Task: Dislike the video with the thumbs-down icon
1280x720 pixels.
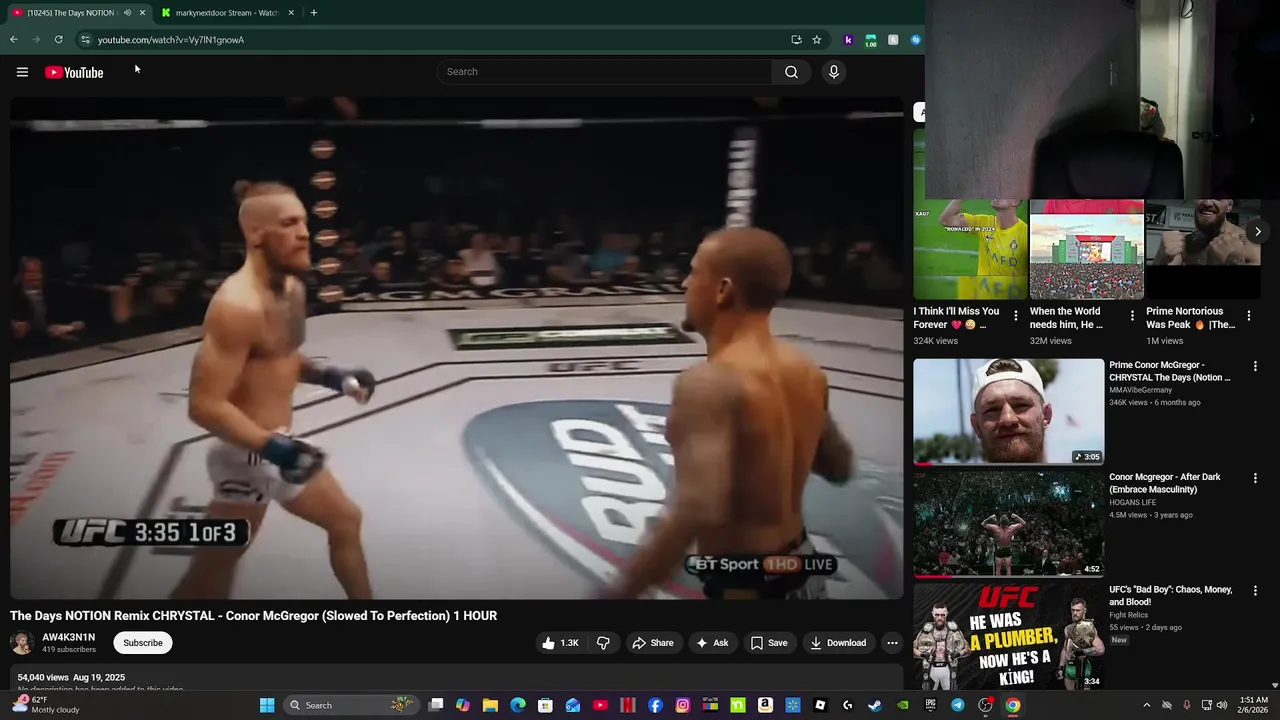Action: 603,643
